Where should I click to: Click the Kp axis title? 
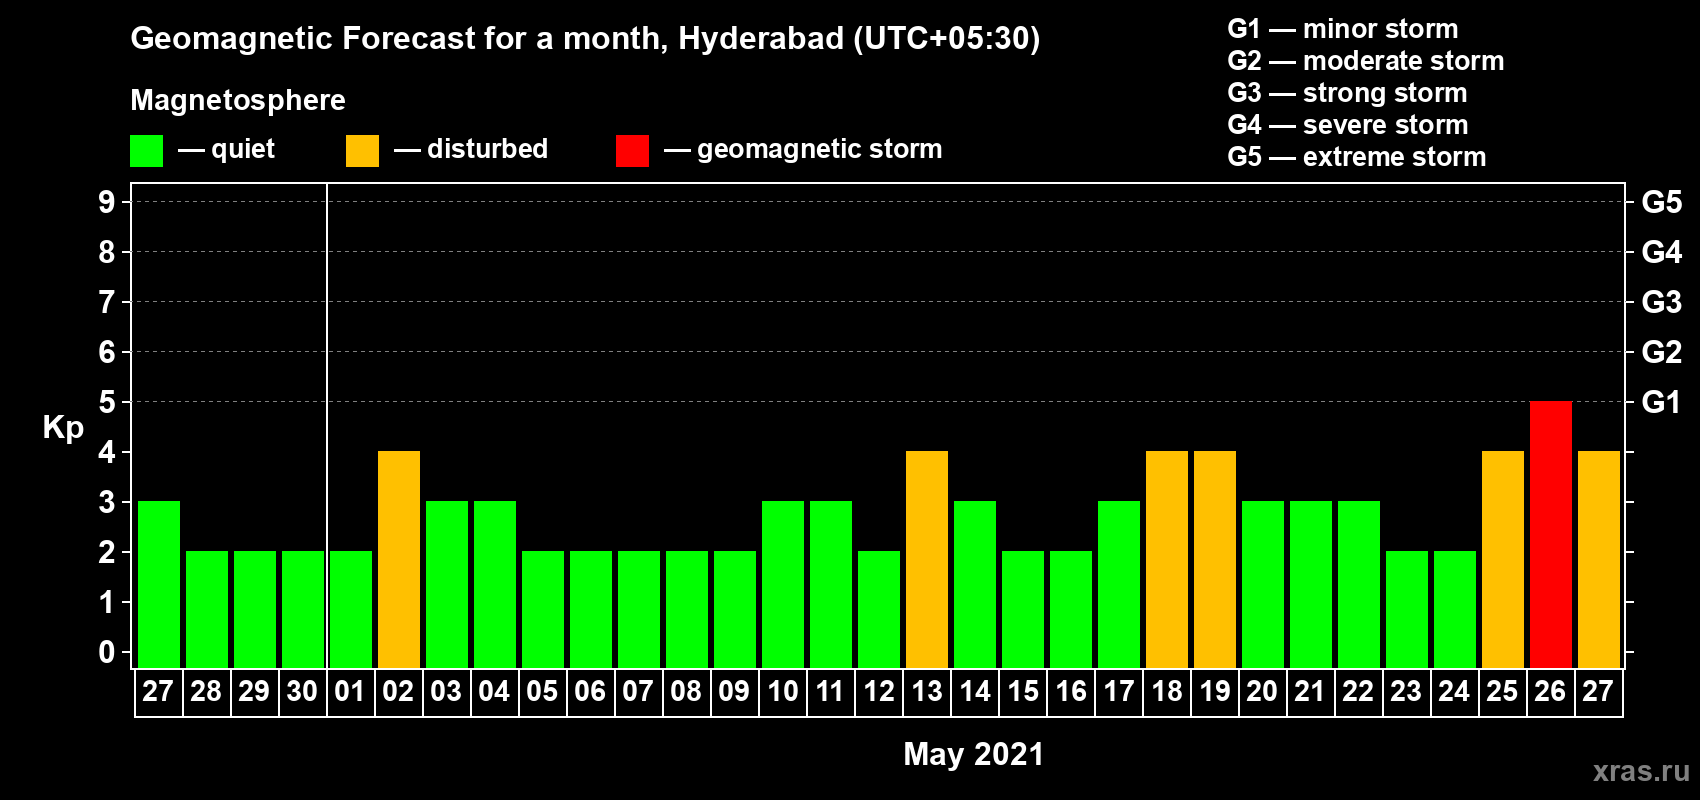coord(63,428)
